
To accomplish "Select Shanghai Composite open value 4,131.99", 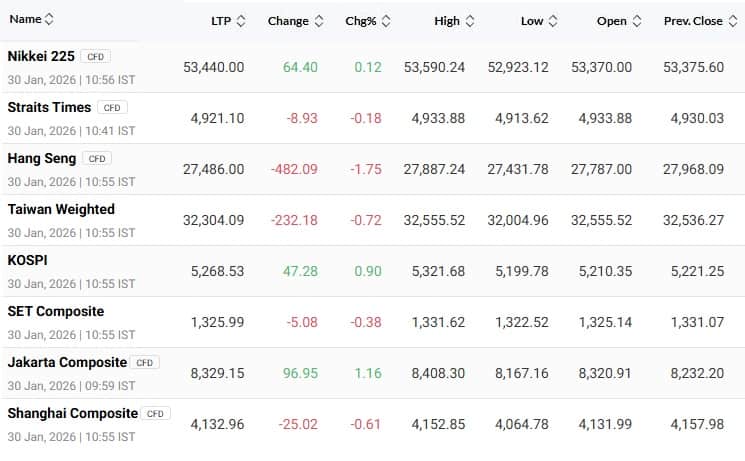I will click(x=605, y=424).
